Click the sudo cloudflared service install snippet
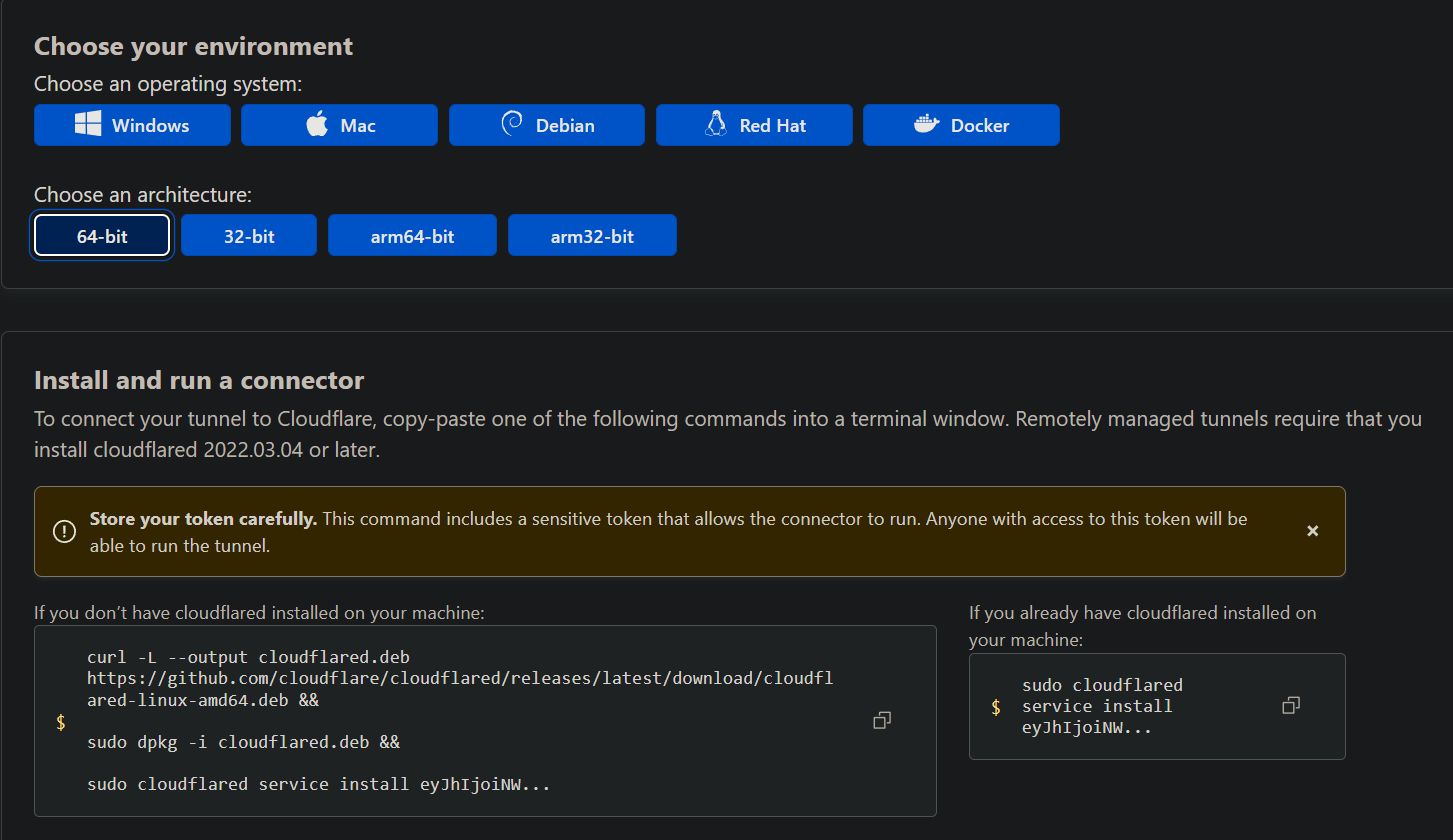Viewport: 1453px width, 840px height. click(1157, 706)
